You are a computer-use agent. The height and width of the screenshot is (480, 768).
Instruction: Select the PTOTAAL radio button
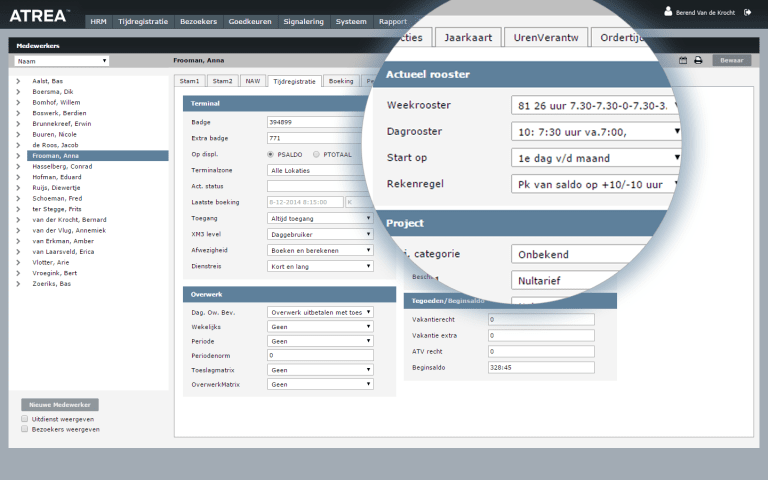coord(316,154)
